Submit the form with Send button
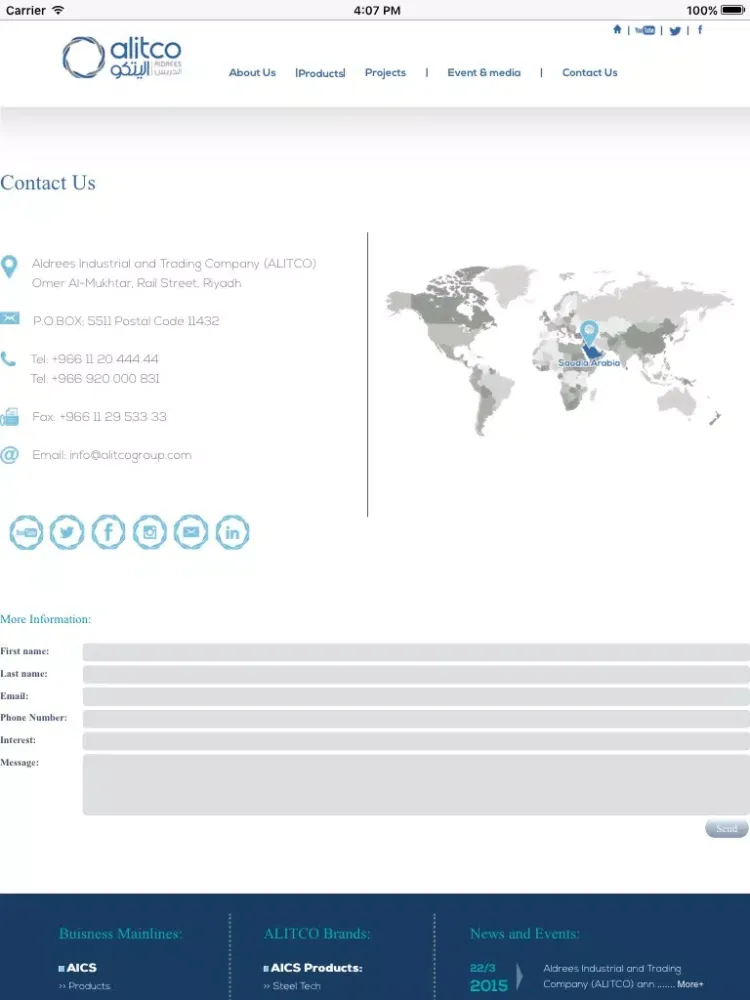This screenshot has height=1000, width=750. (726, 828)
